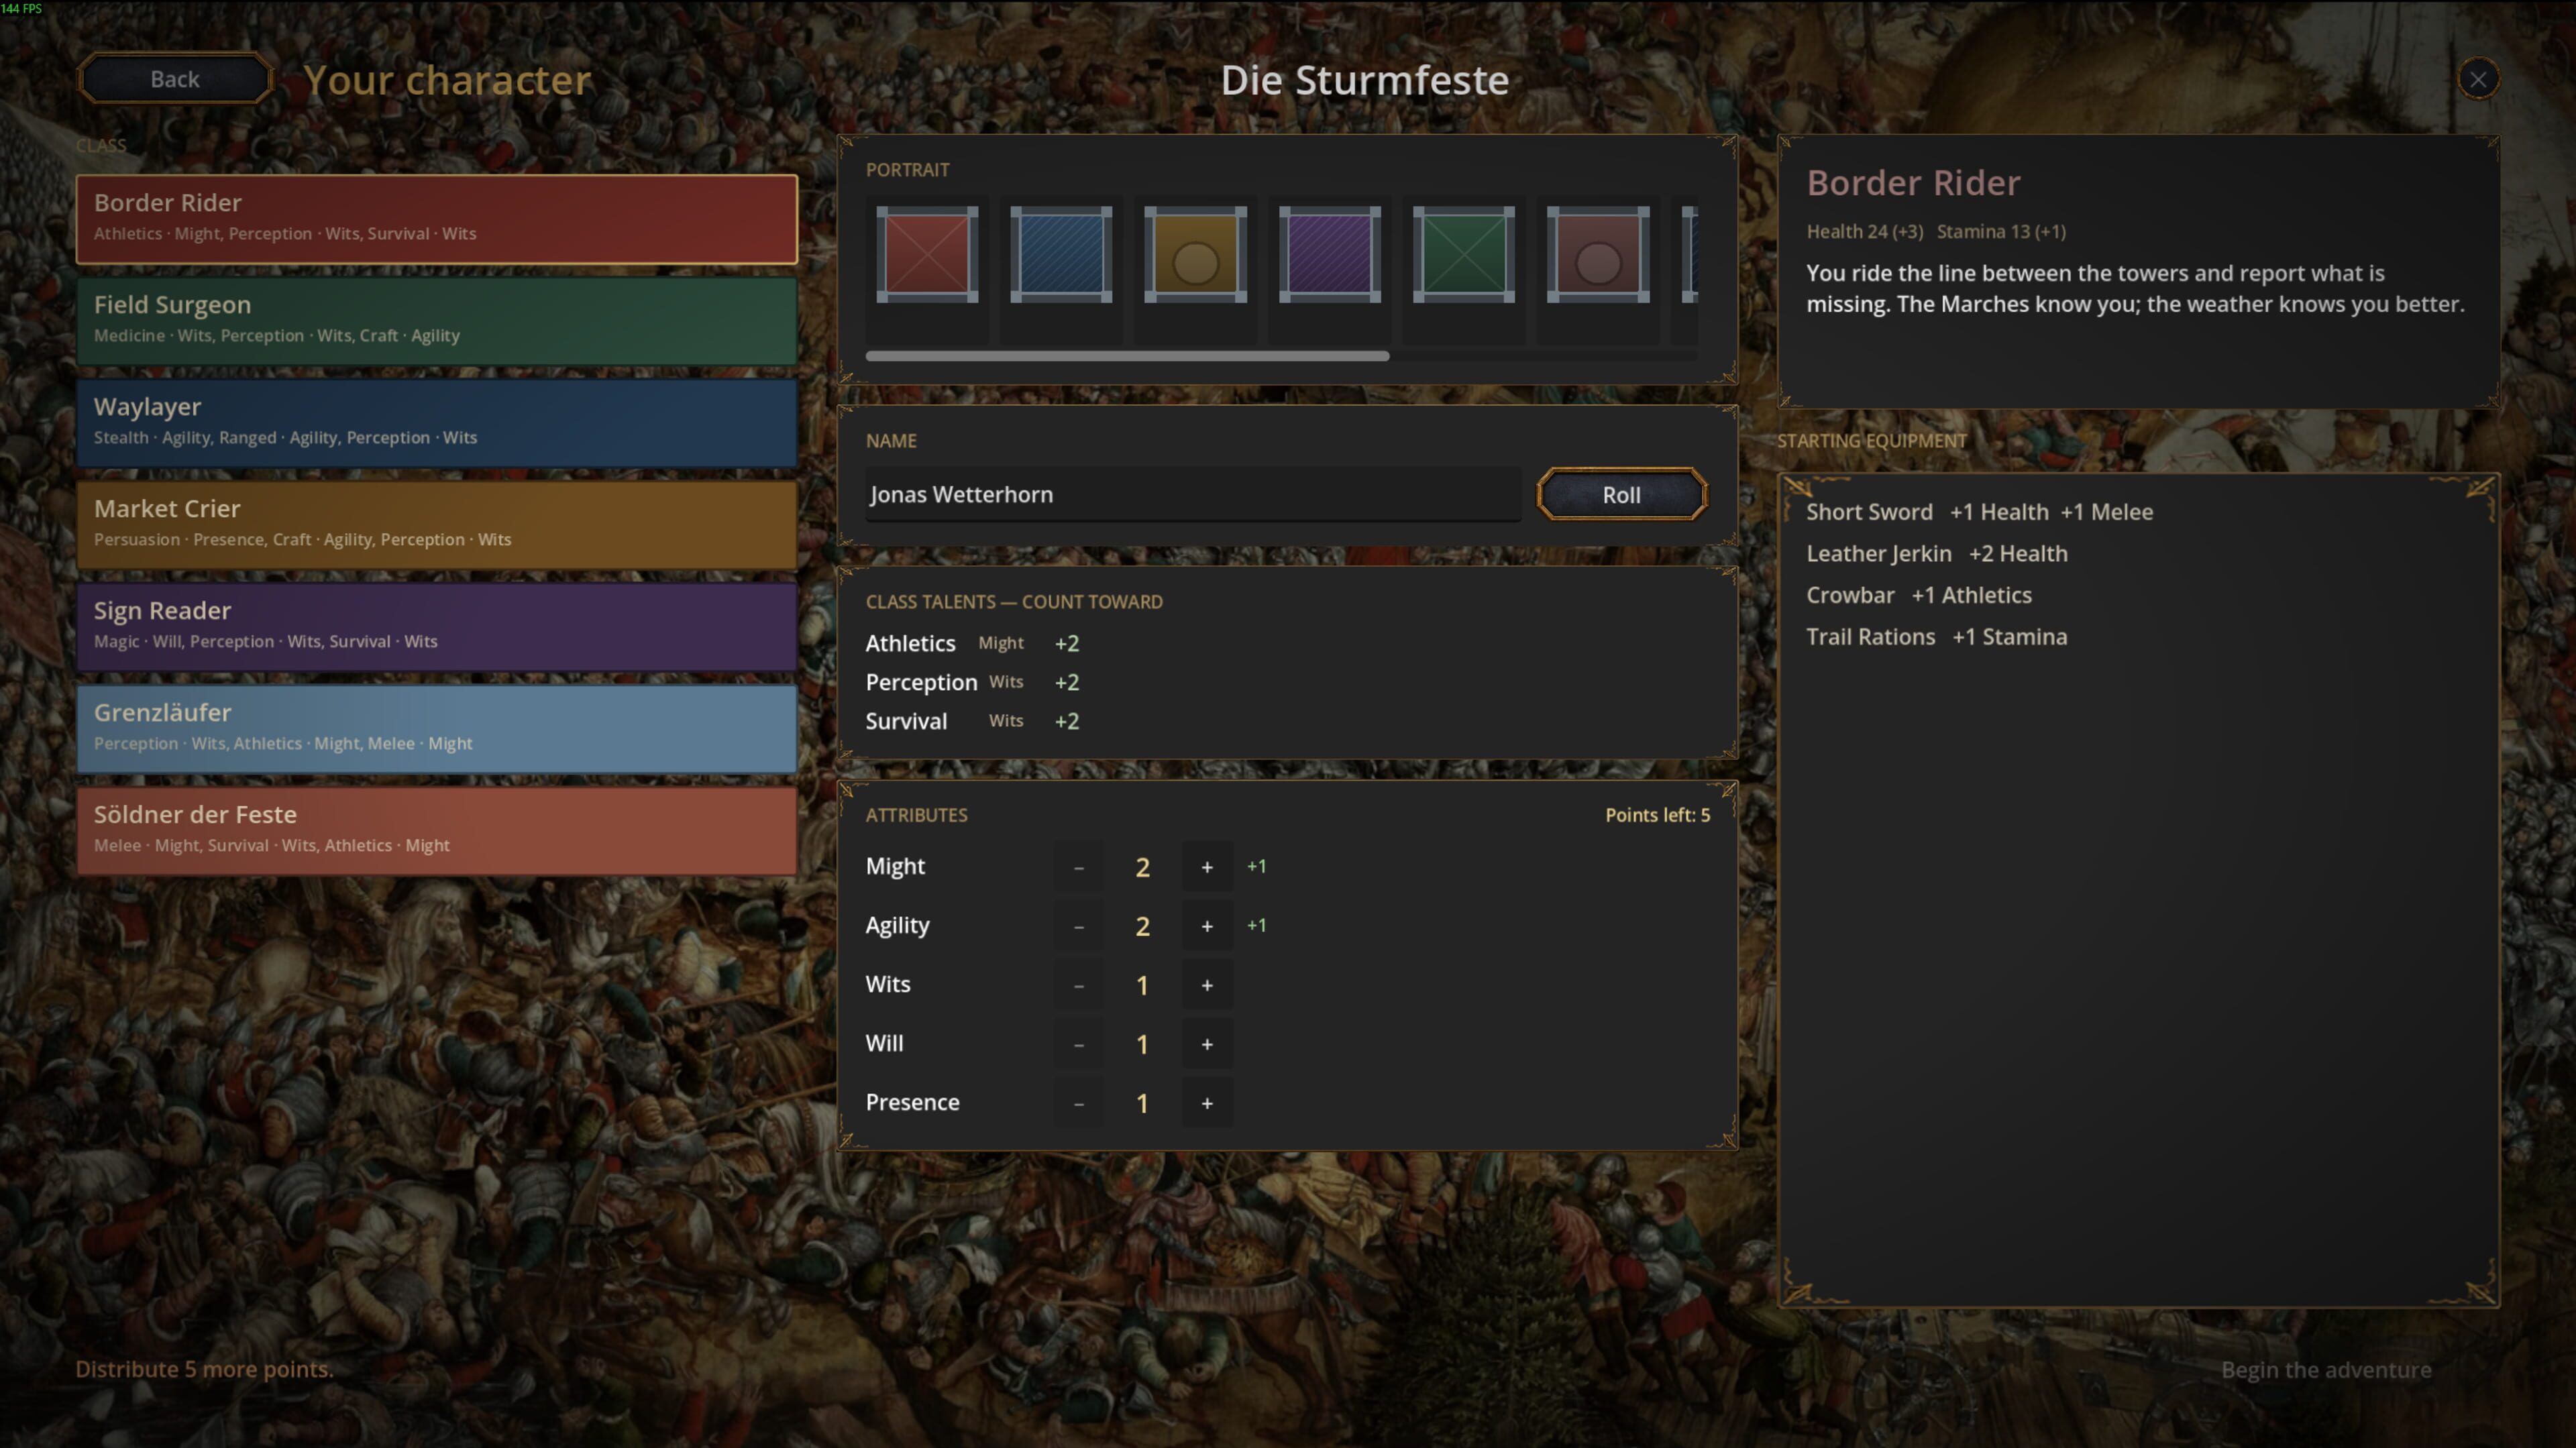Increase Might with the plus button
The image size is (2576, 1448).
(1207, 867)
